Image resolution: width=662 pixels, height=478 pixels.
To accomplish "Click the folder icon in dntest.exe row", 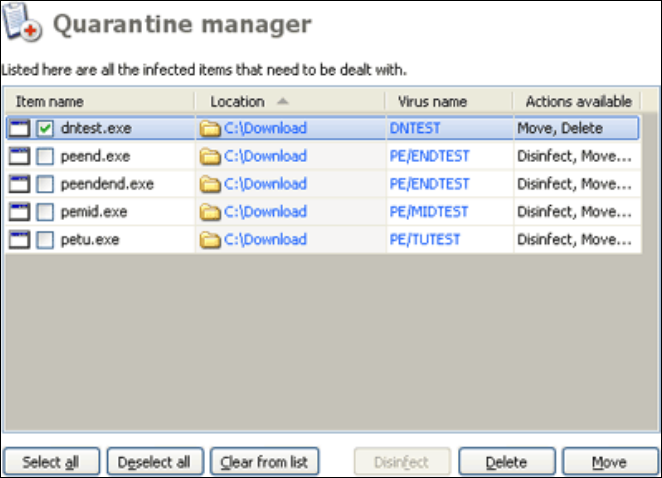I will 210,128.
